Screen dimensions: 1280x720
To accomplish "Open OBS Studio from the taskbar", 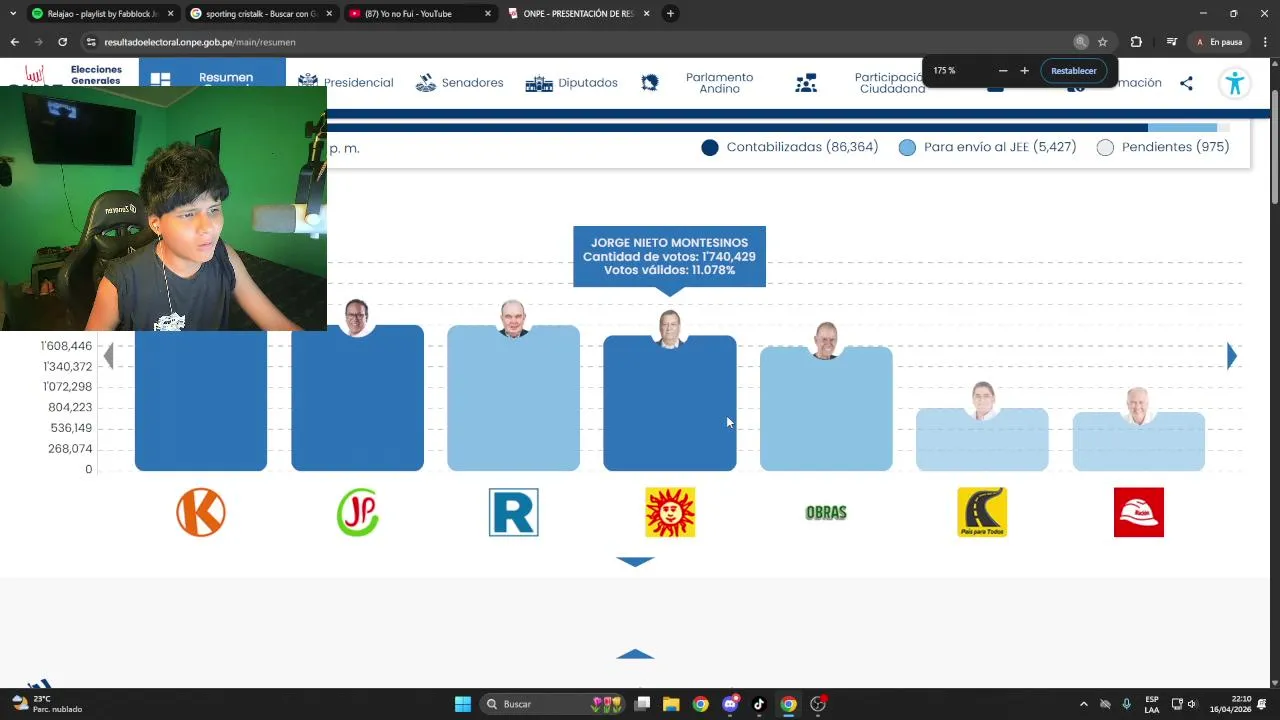I will 818,704.
